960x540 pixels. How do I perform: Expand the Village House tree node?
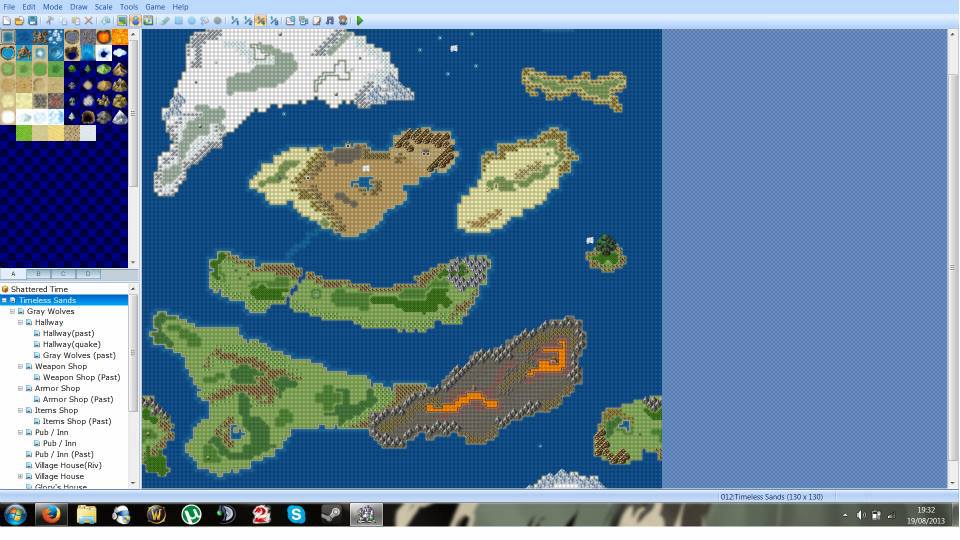pos(20,477)
